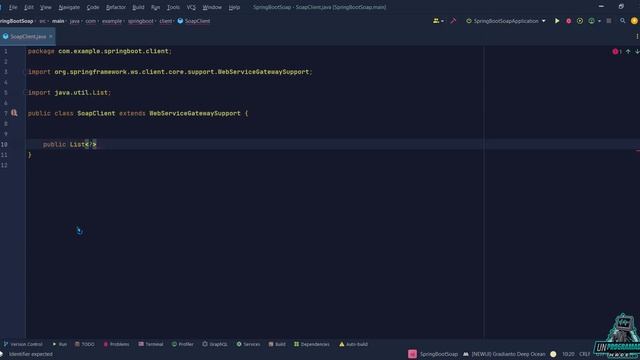Viewport: 640px width, 360px height.
Task: Click SpringBootSoap project widget in status bar
Action: pyautogui.click(x=433, y=354)
